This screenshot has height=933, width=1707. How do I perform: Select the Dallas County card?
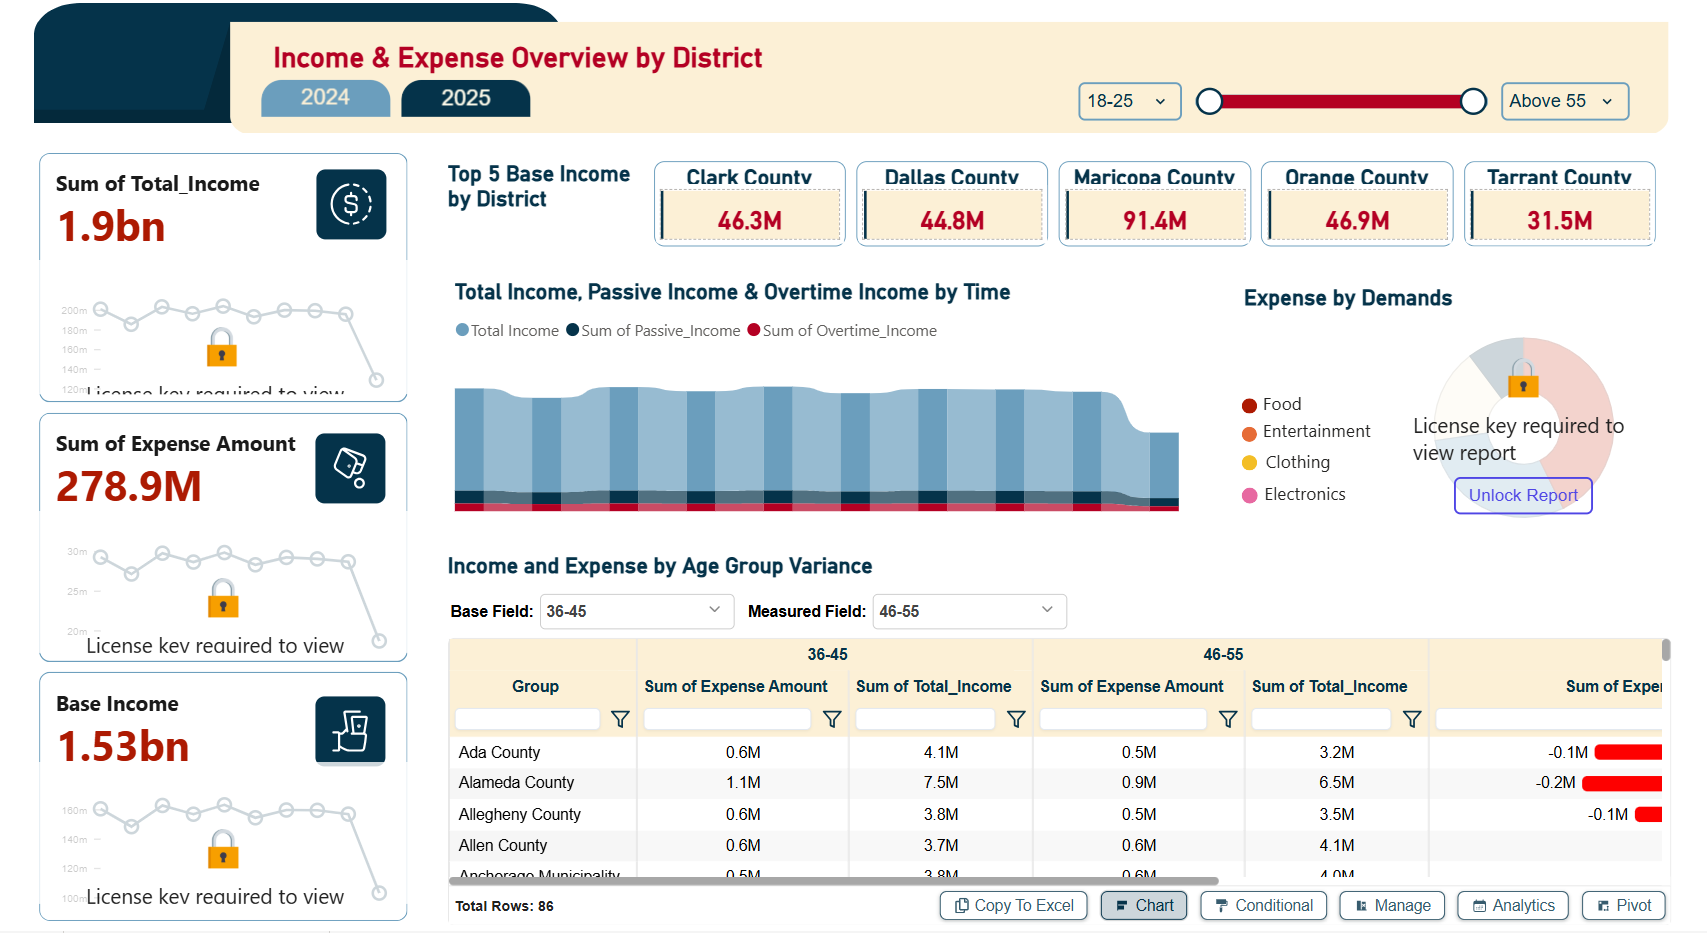click(x=952, y=204)
